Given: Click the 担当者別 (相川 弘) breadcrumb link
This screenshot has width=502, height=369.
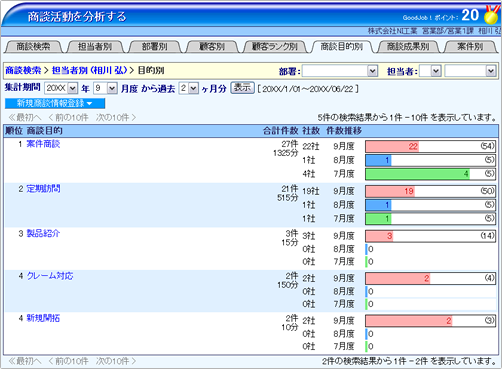Looking at the screenshot, I should pos(89,70).
